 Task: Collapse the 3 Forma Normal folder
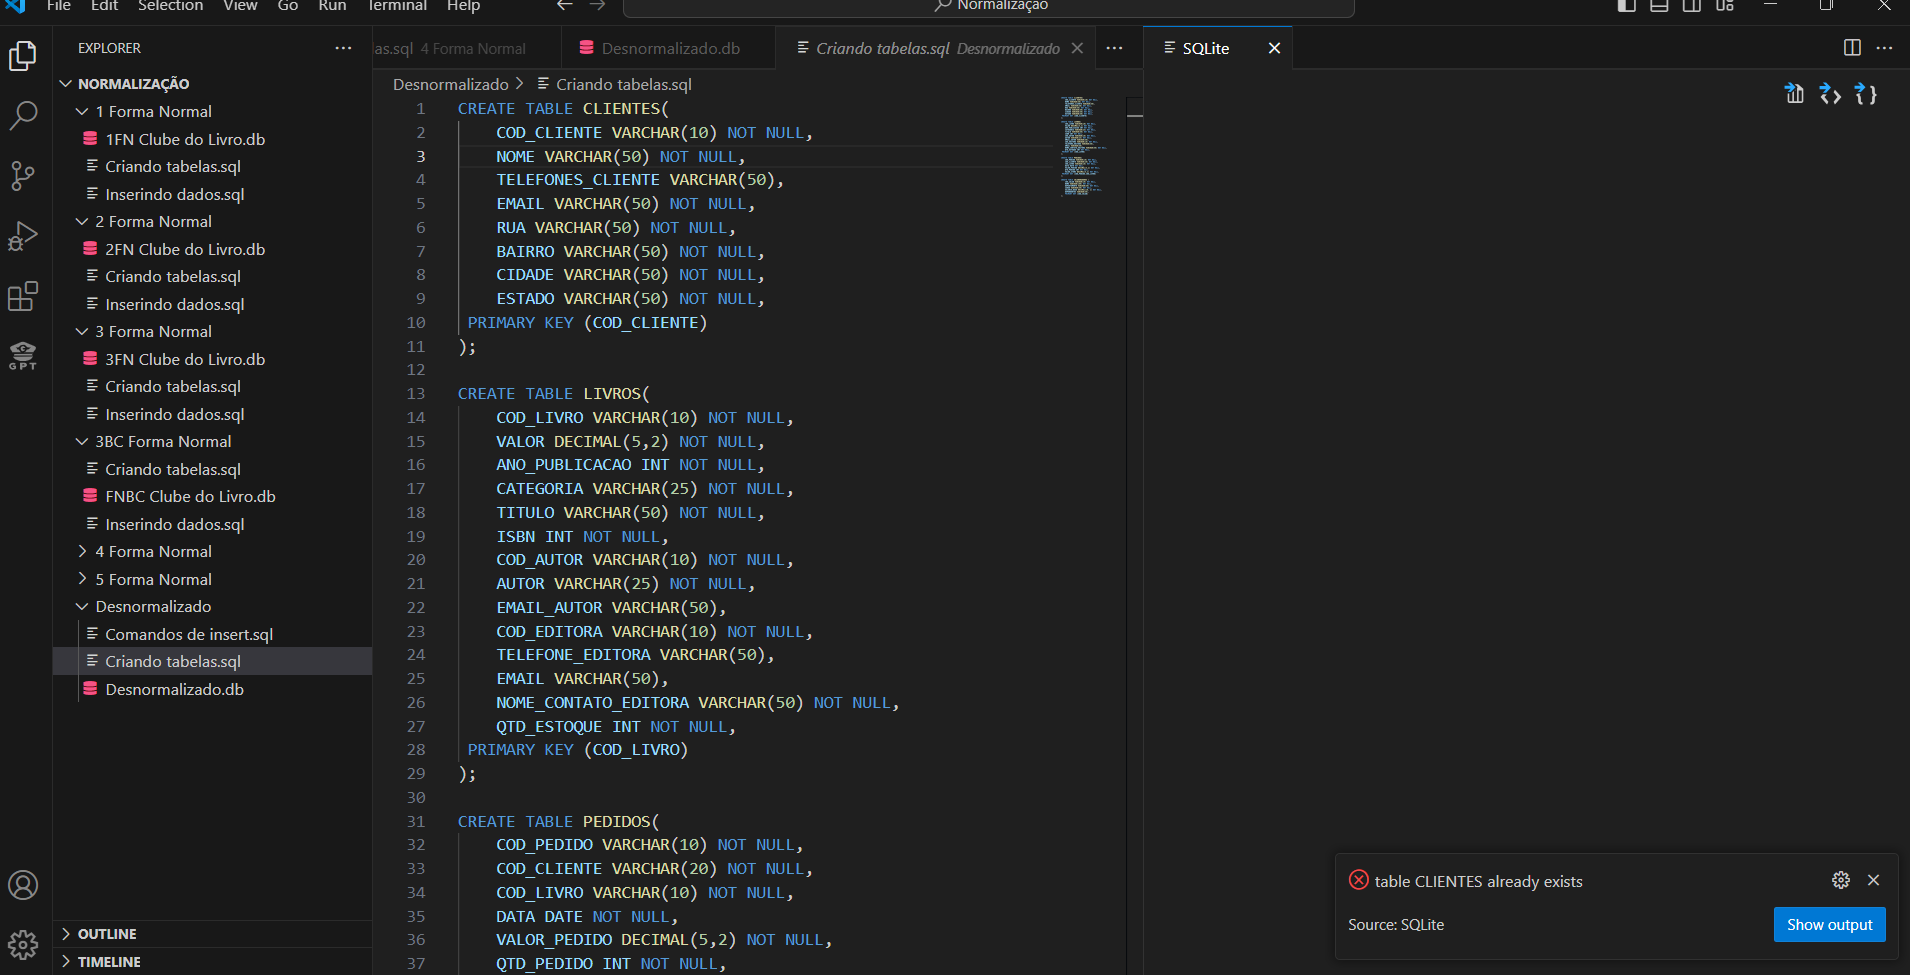coord(212,331)
